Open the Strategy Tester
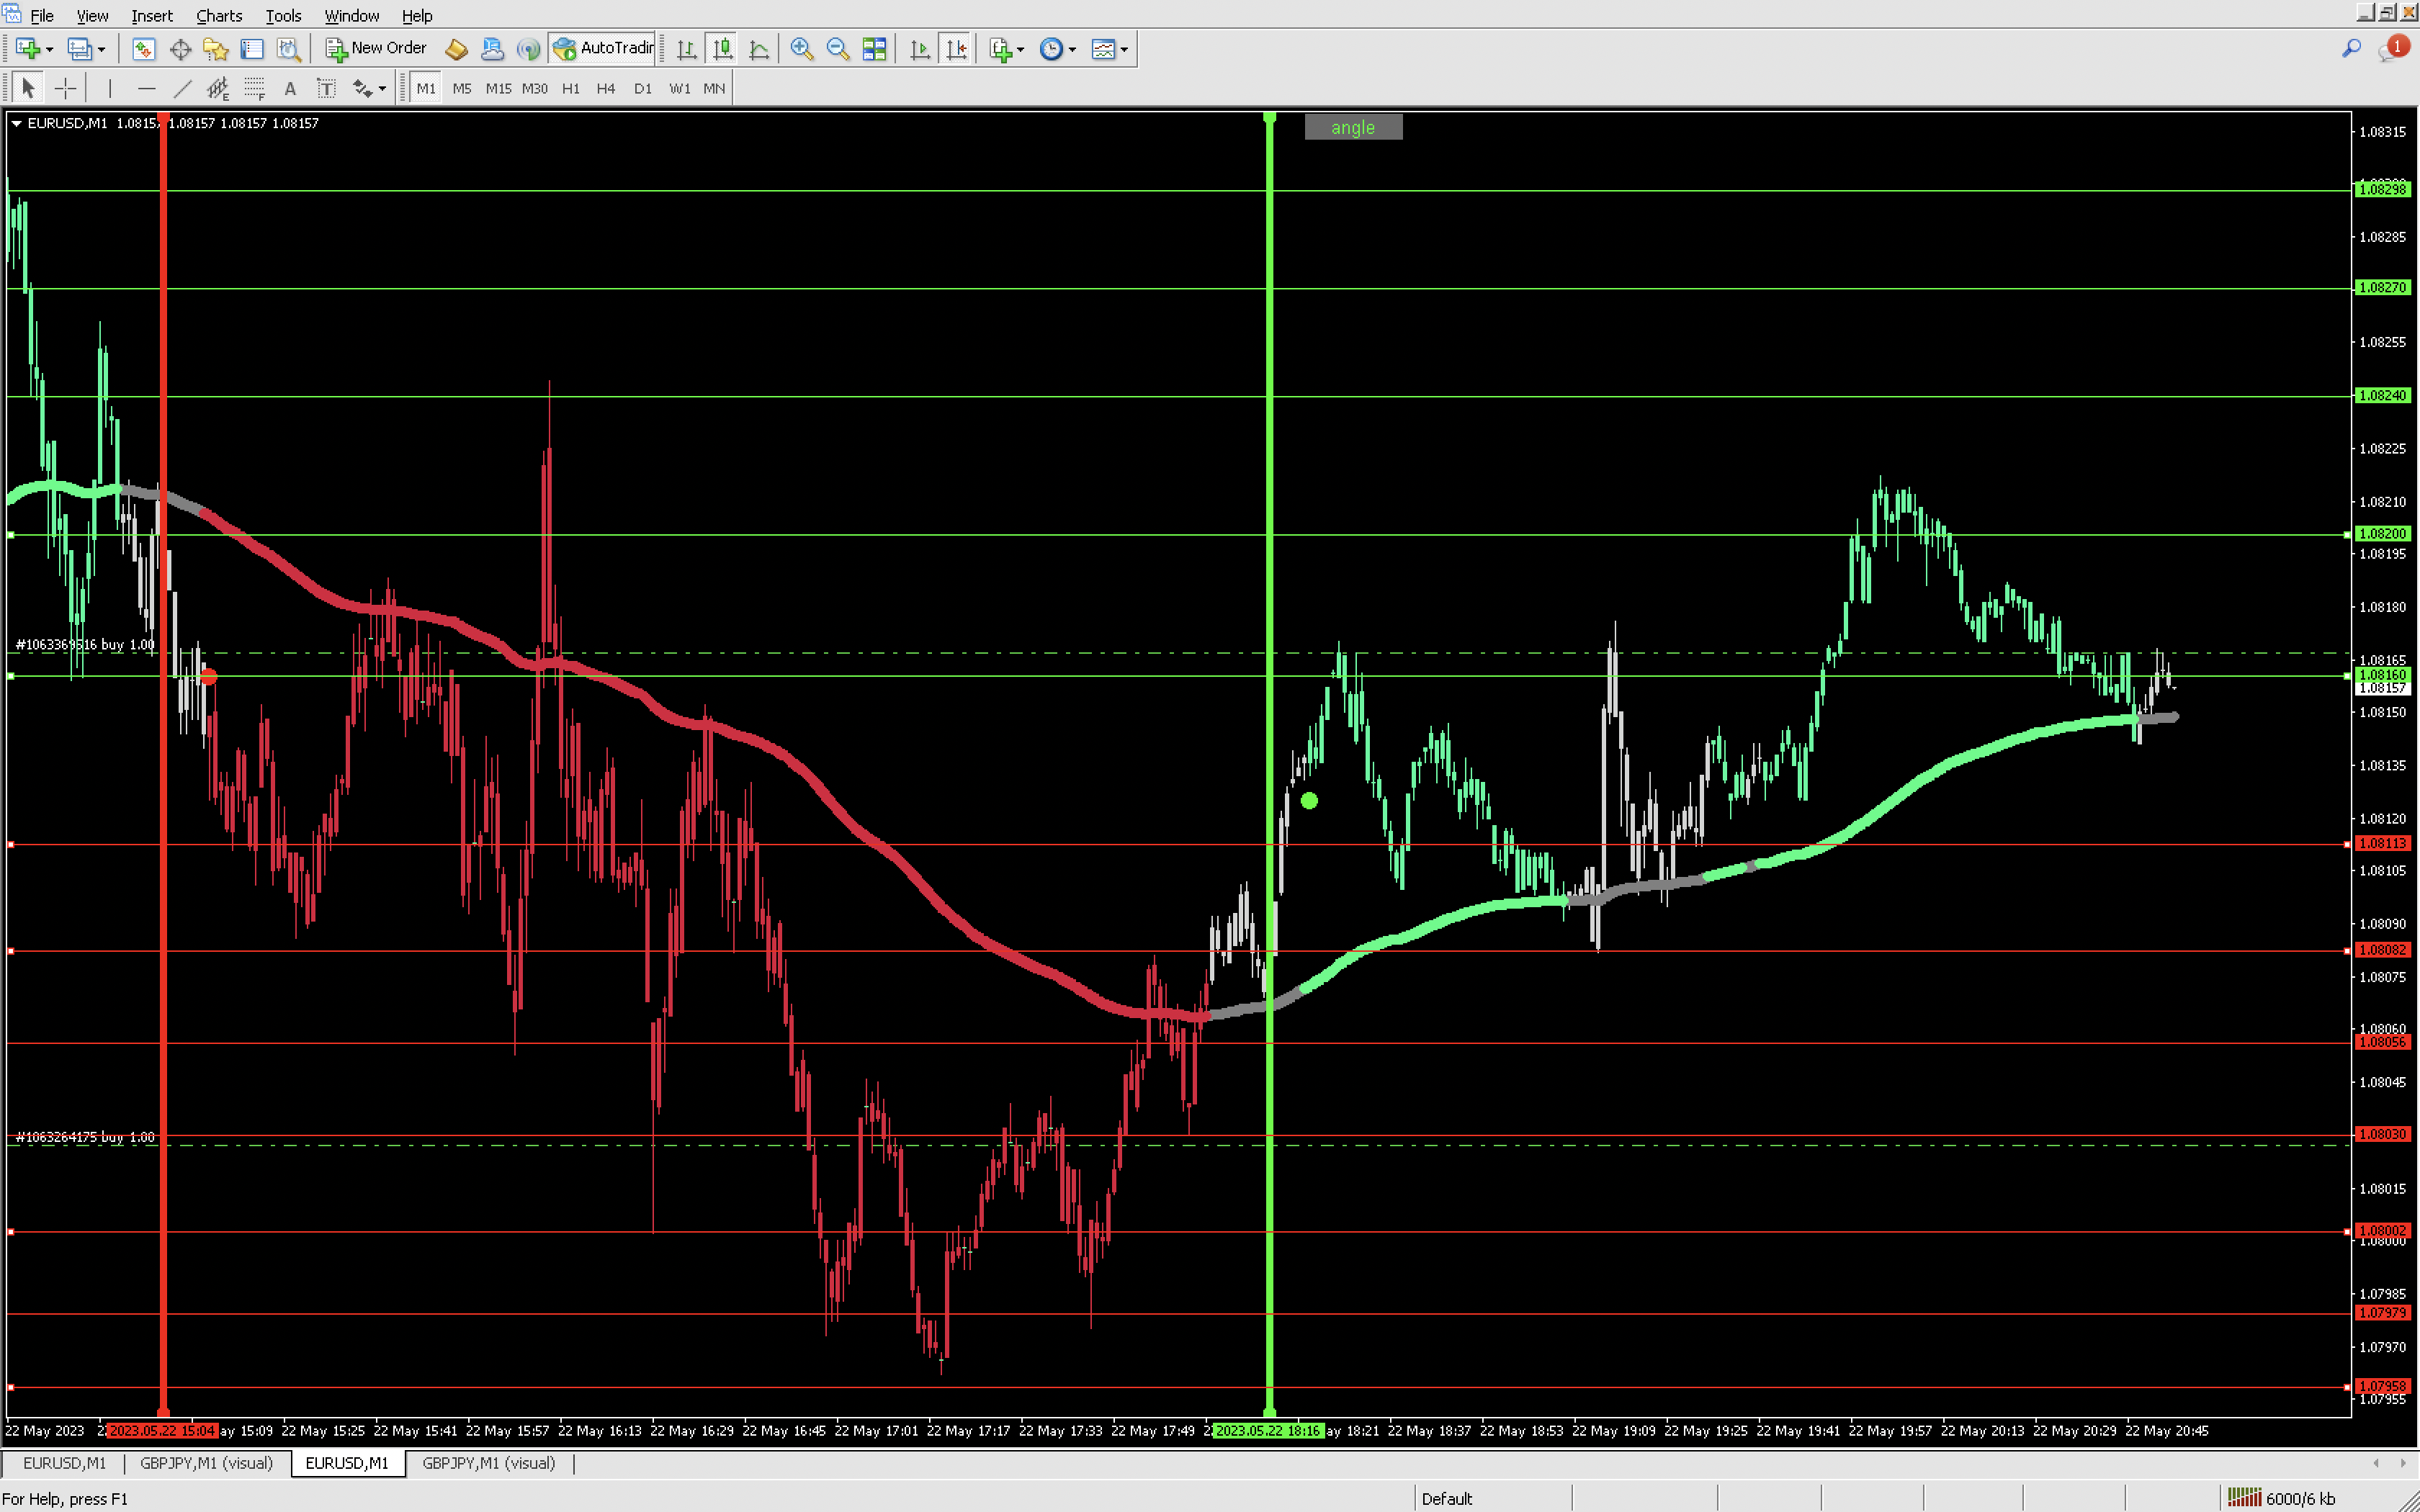The image size is (2420, 1512). click(x=289, y=48)
